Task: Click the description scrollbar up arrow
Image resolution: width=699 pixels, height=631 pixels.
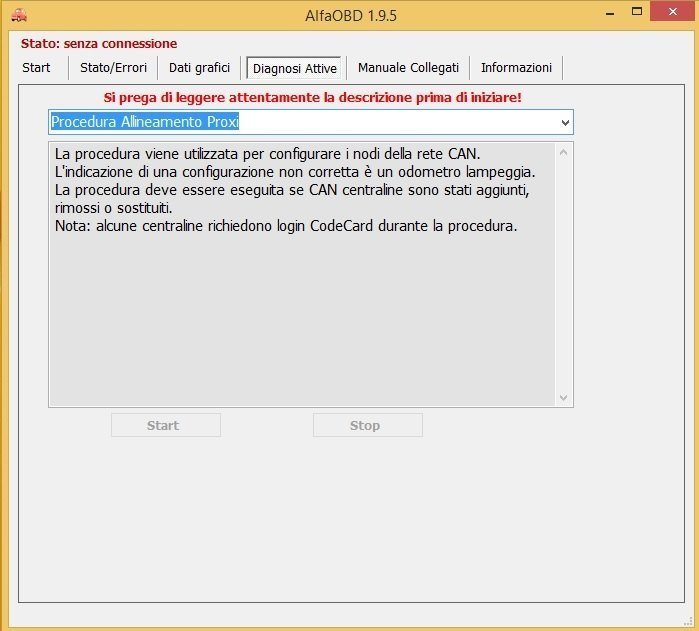Action: point(563,153)
